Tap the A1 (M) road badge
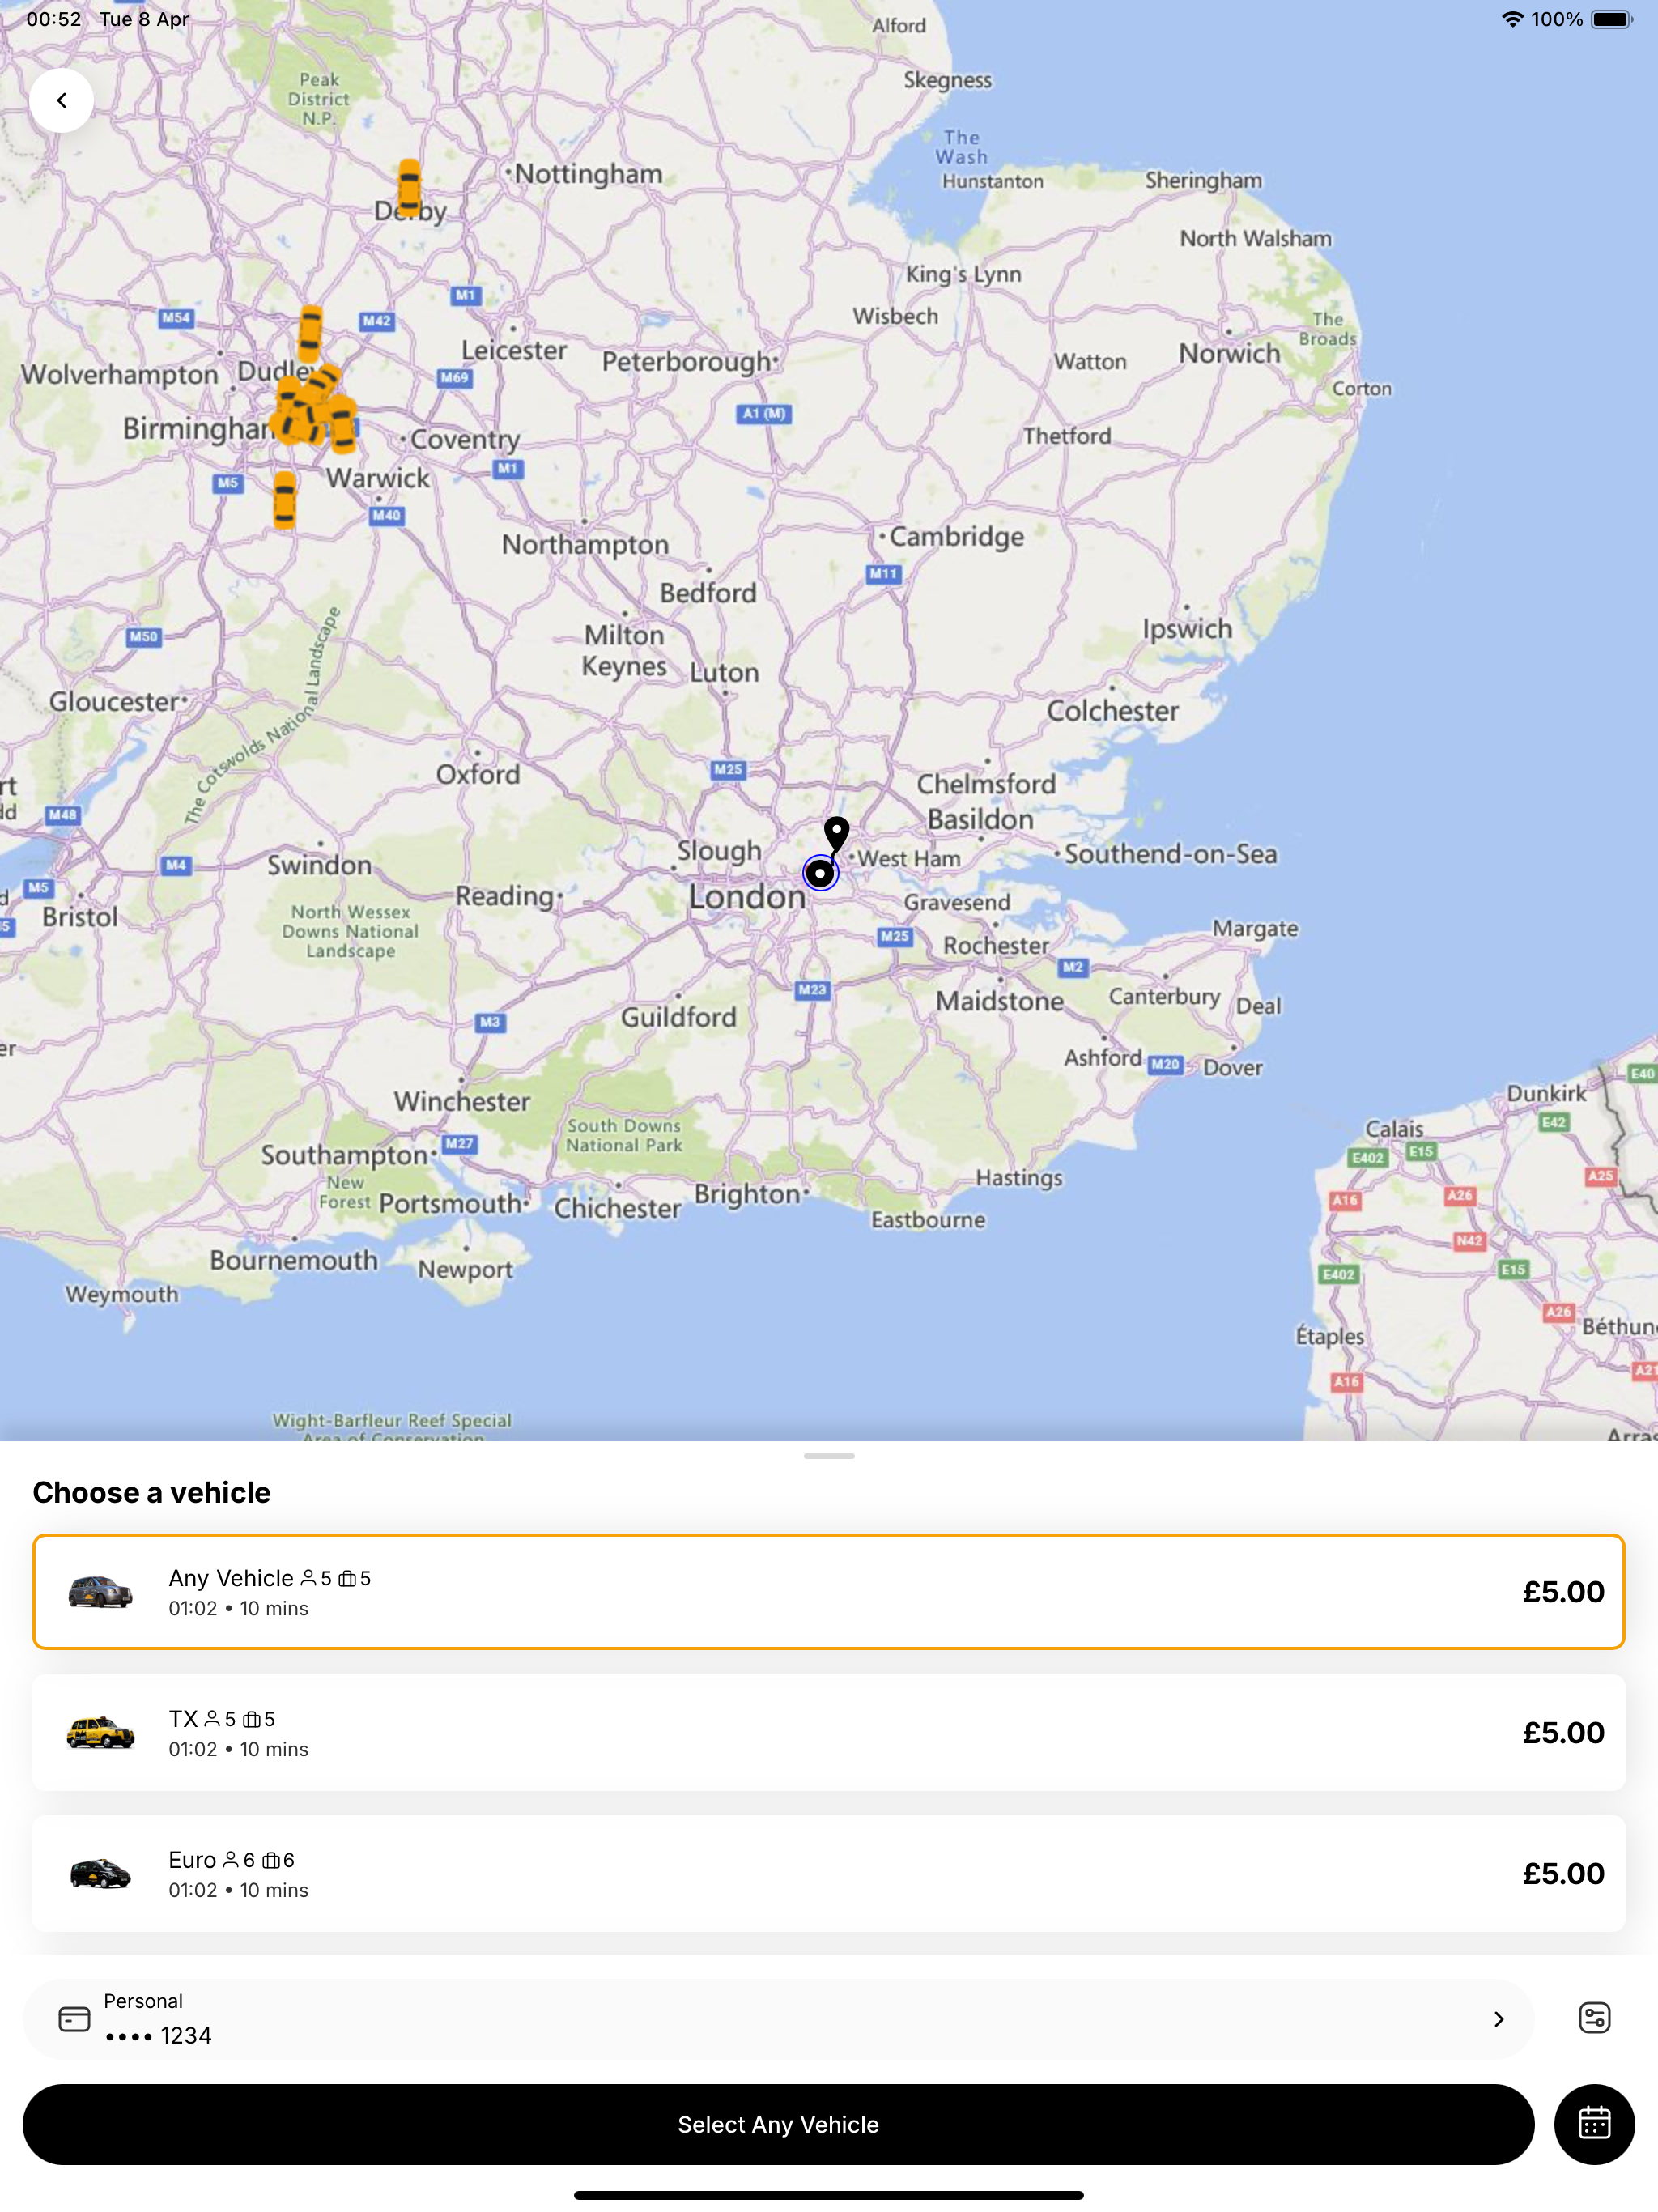 pos(764,413)
